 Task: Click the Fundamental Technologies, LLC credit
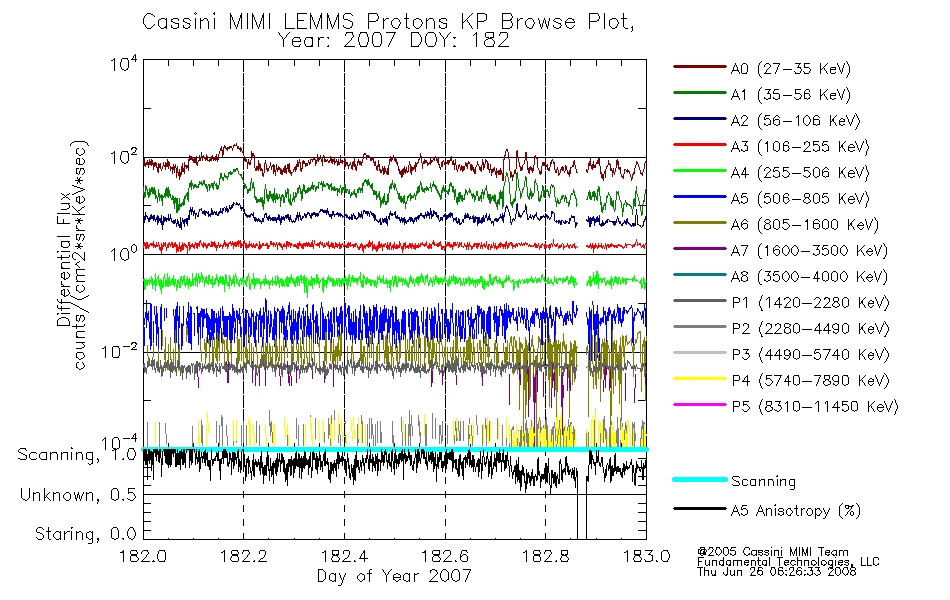point(788,561)
